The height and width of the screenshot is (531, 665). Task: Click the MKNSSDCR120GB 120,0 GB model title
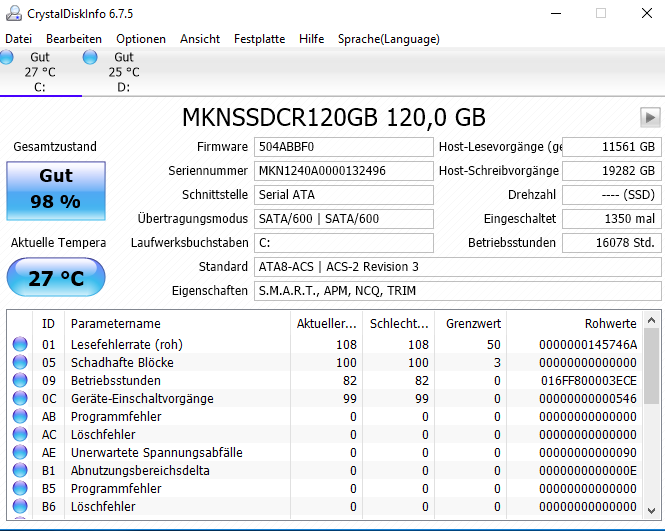[334, 117]
